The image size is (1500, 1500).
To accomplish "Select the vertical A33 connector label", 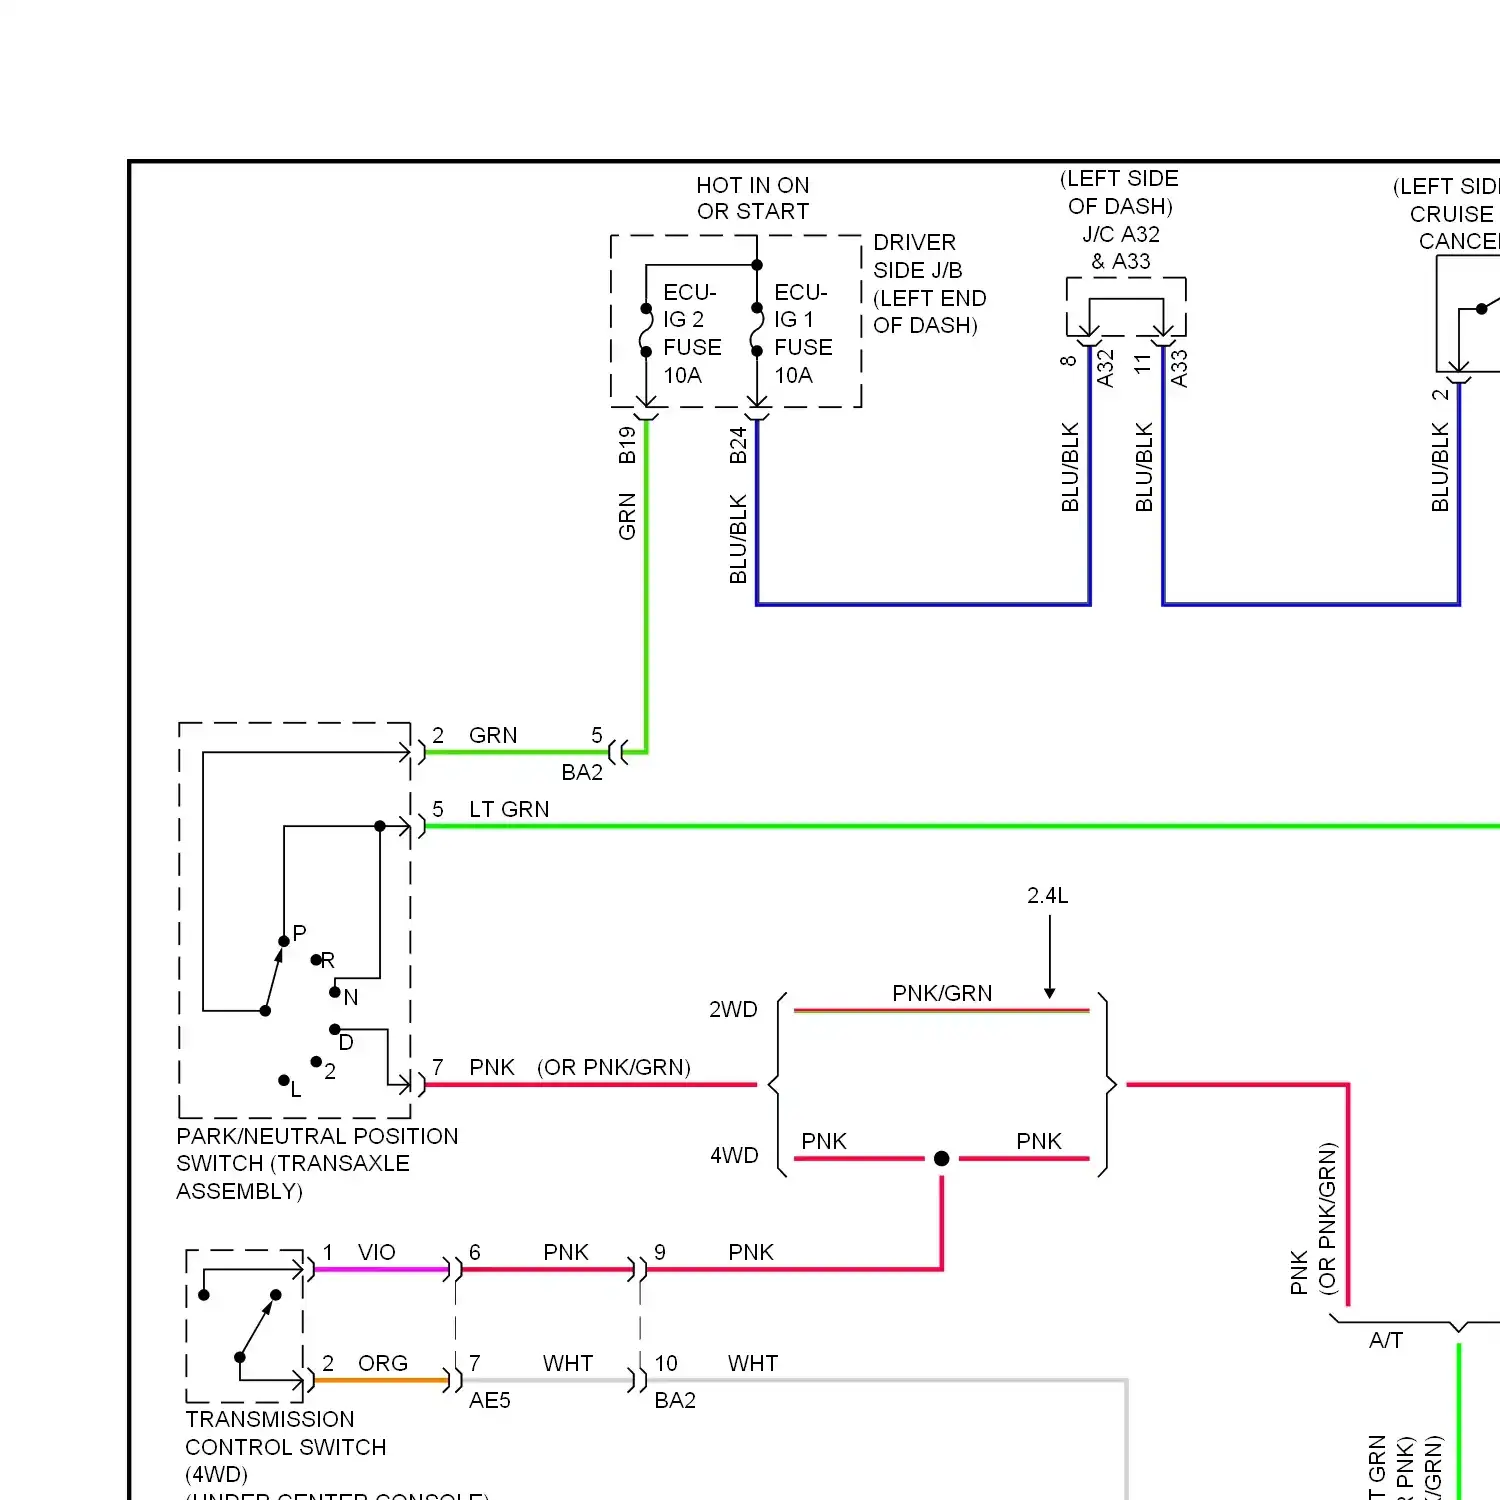I will pyautogui.click(x=1179, y=367).
